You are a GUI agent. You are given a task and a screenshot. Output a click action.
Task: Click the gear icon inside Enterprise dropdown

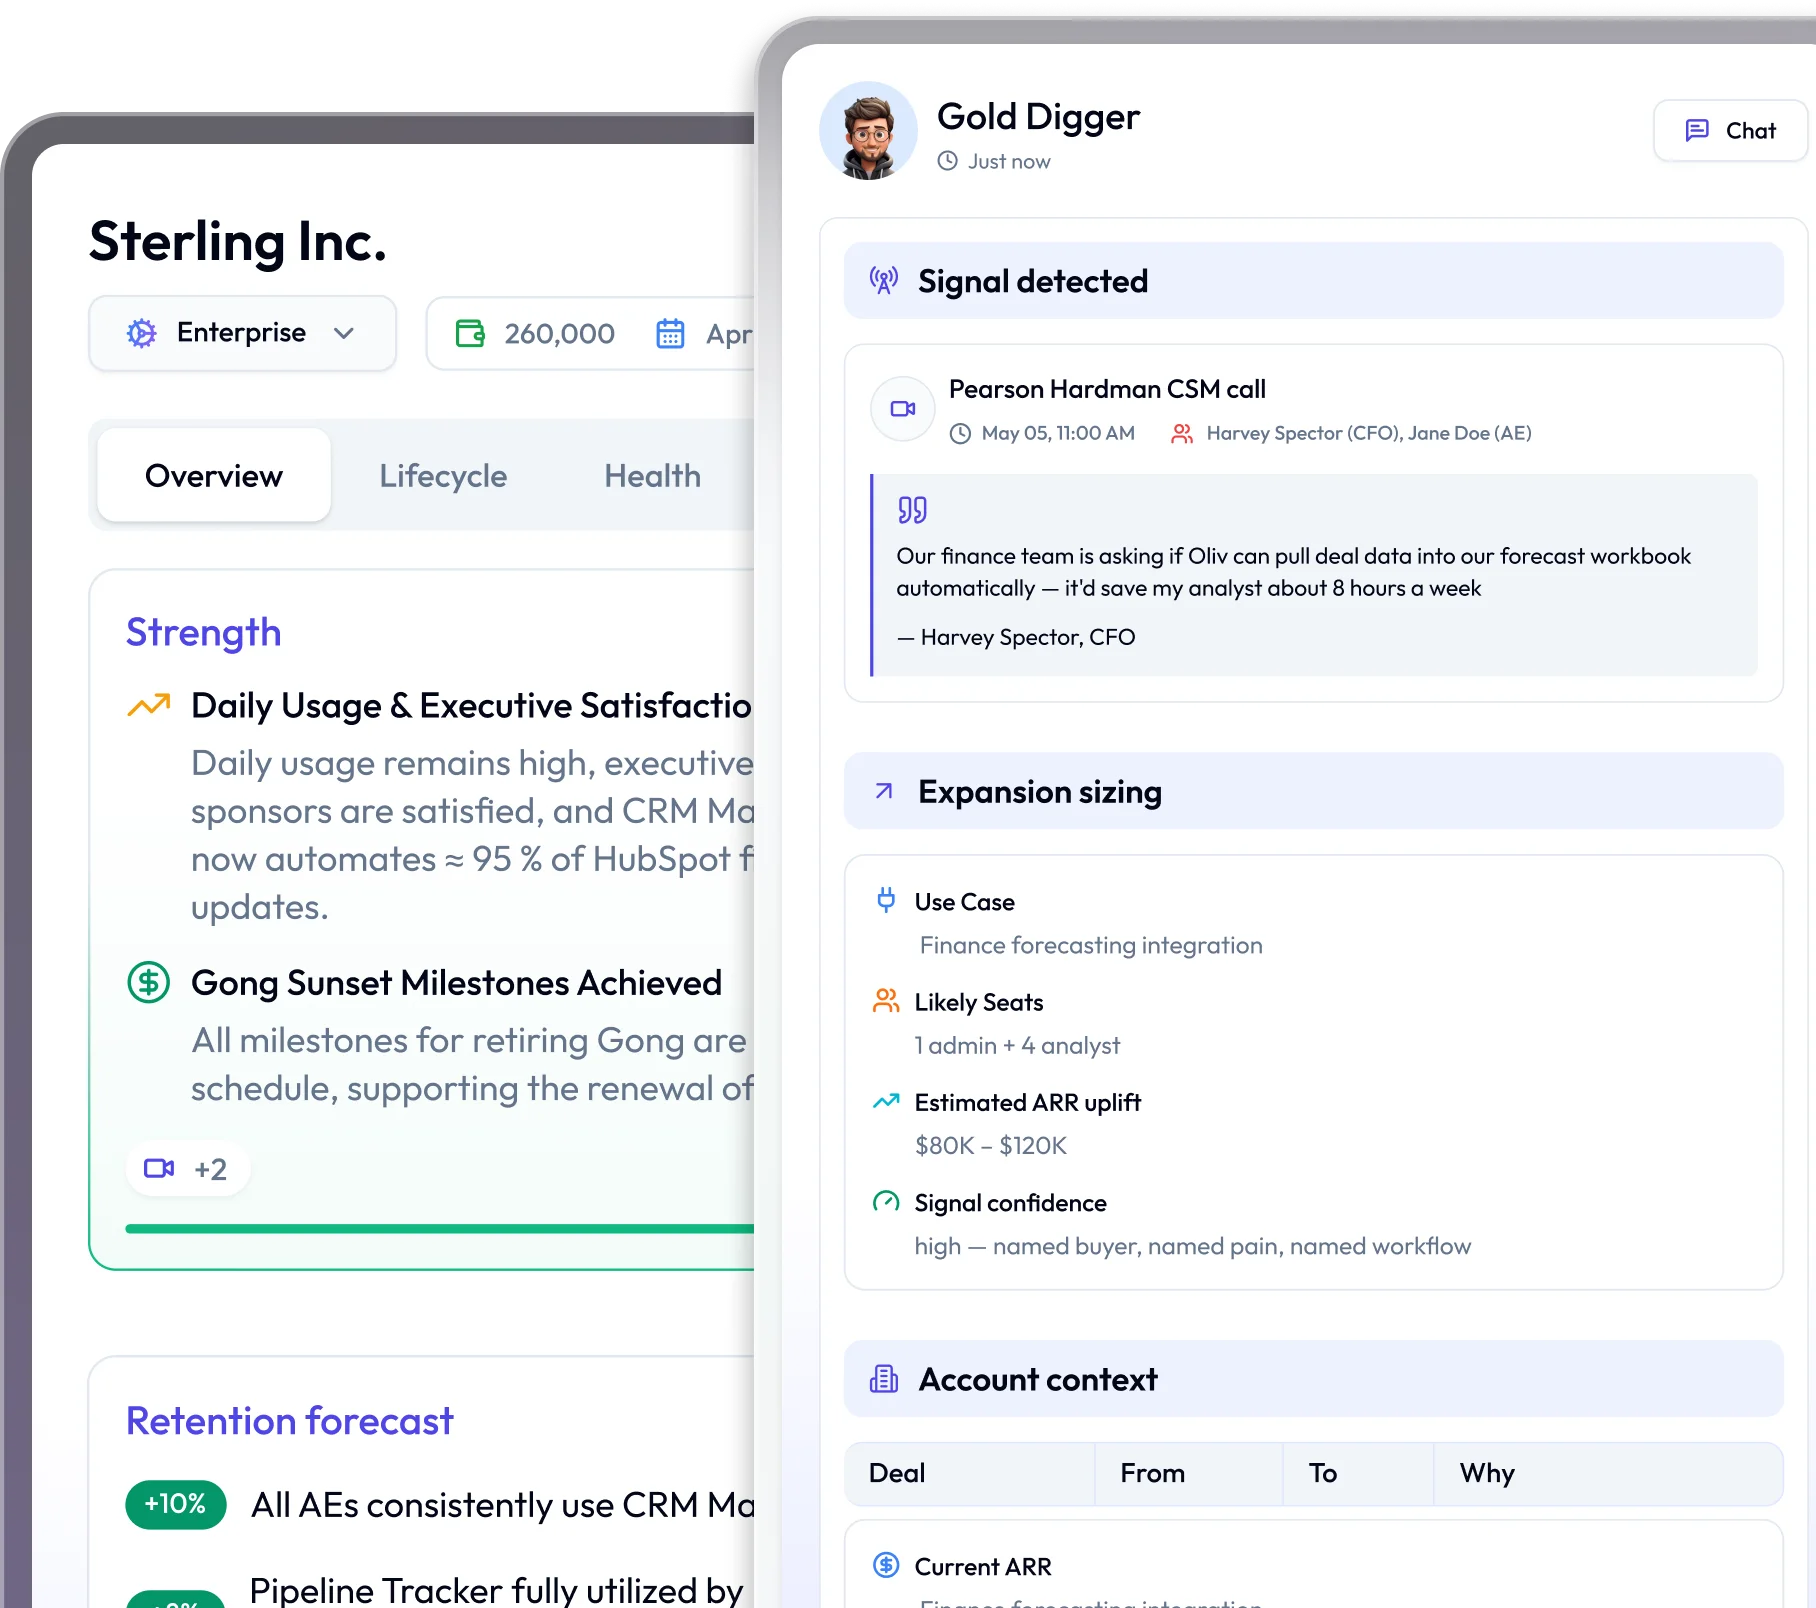[142, 333]
